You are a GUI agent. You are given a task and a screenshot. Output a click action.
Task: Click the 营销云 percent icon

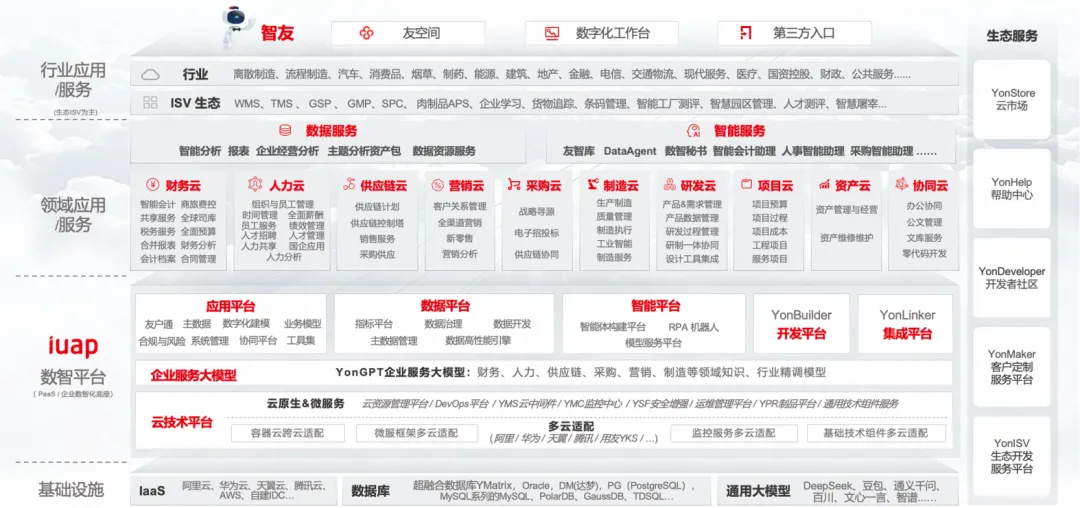437,185
